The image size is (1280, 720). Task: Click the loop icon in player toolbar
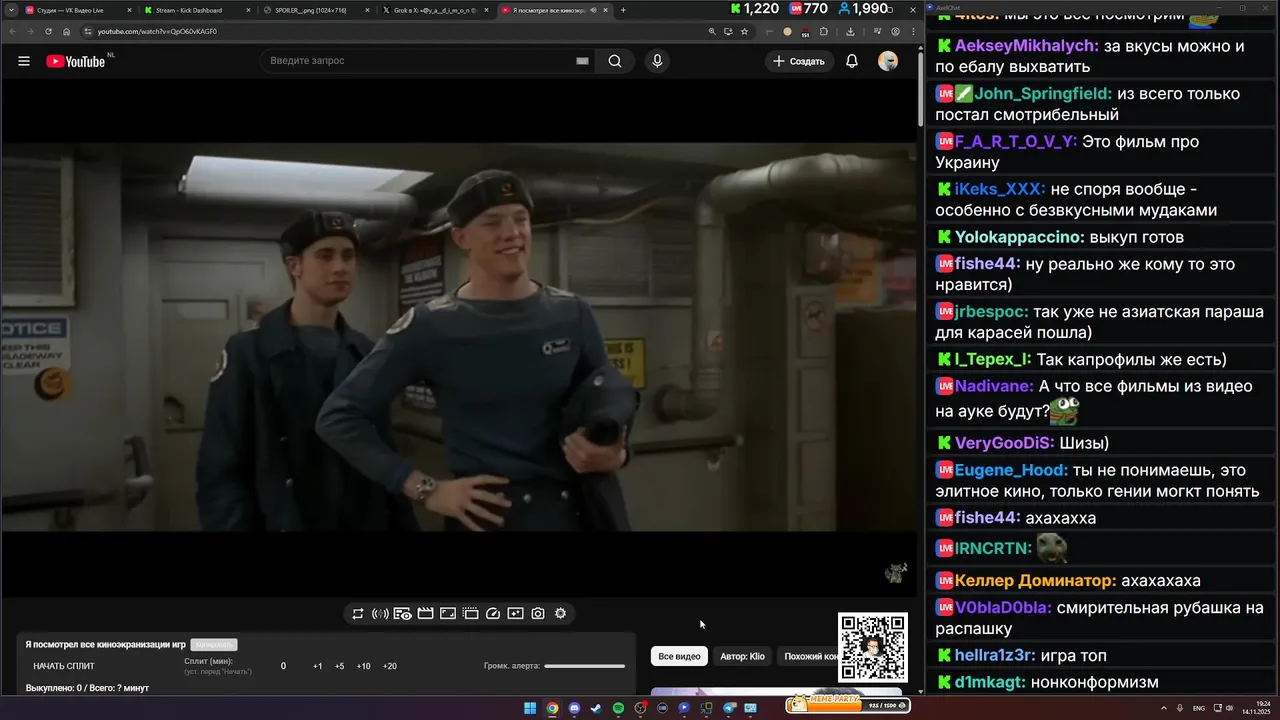[x=358, y=614]
